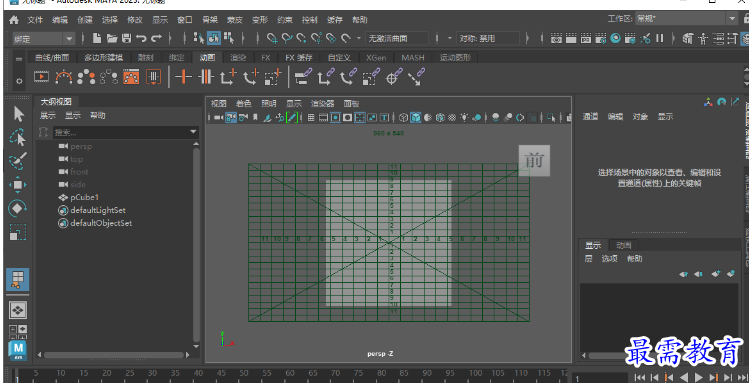This screenshot has height=383, width=749.
Task: Activate the Move tool in toolbox
Action: pos(18,185)
